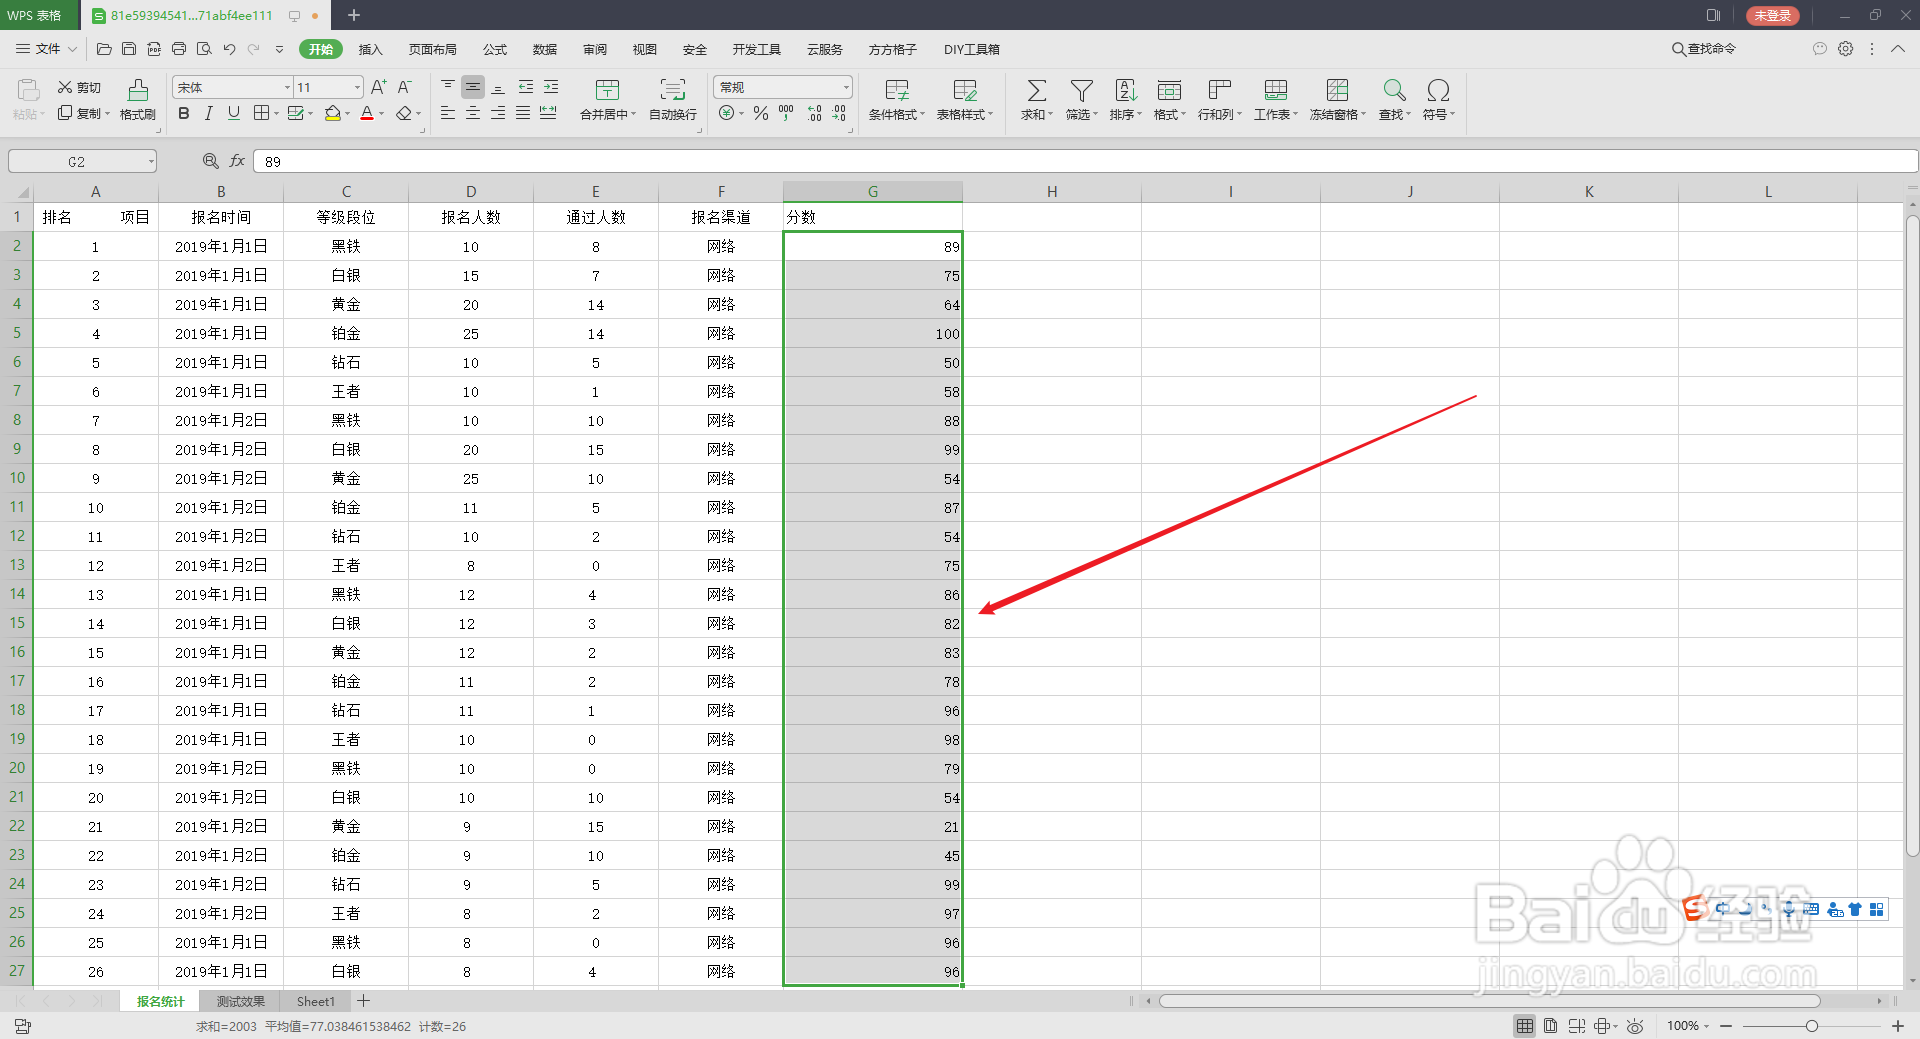Apply the AutoSum (求和) function
Image resolution: width=1920 pixels, height=1039 pixels.
(1037, 100)
